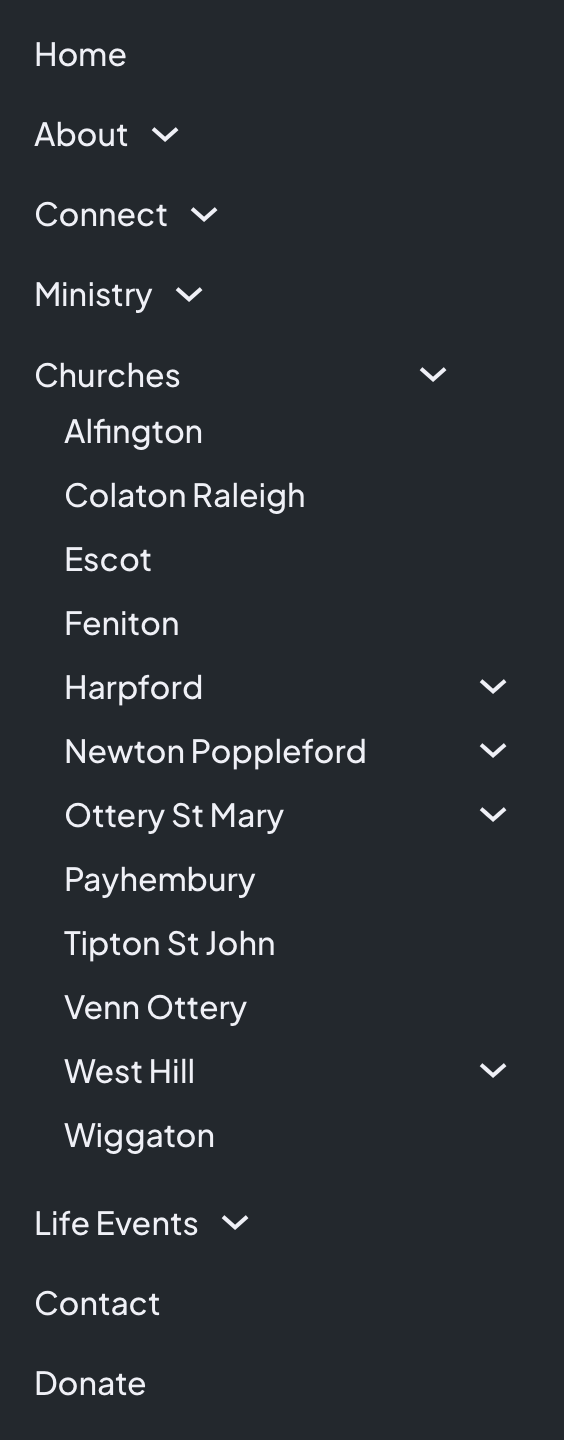
Task: Expand the Connect submenu chevron
Action: [x=204, y=214]
